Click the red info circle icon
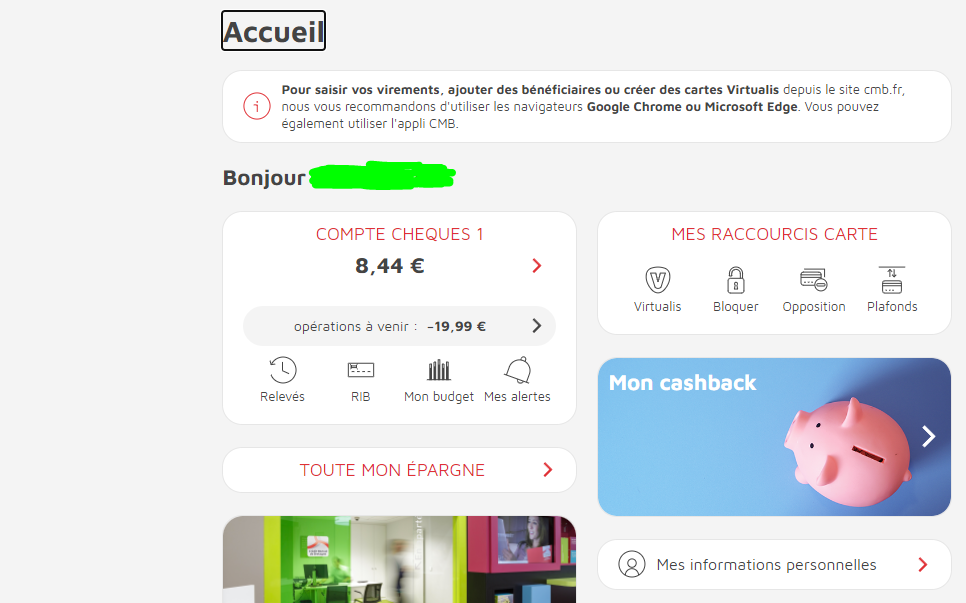This screenshot has width=966, height=603. 257,107
